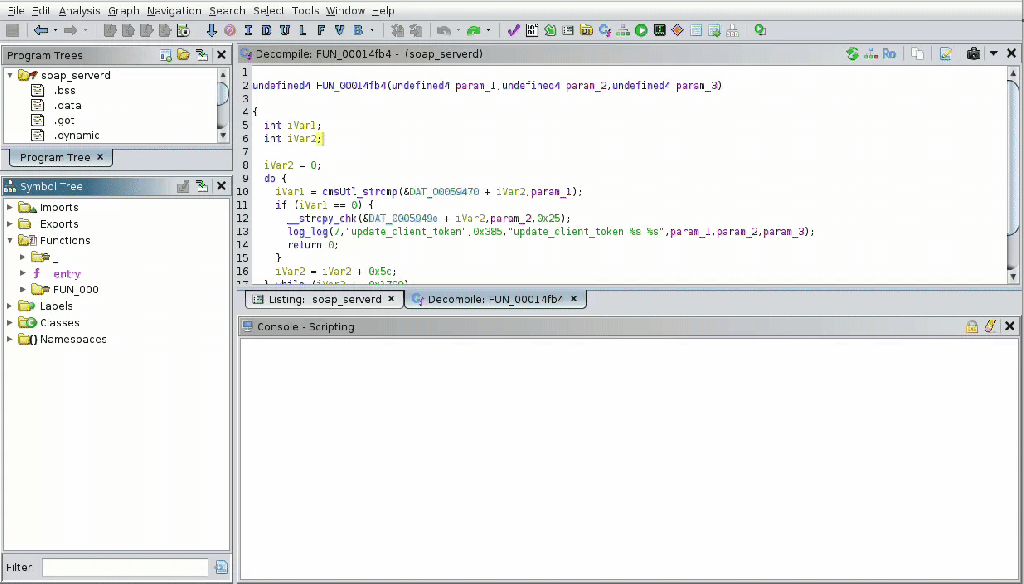Open the Bytes viewer toolbar icon
Screen dimensions: 1024x584
tap(532, 30)
